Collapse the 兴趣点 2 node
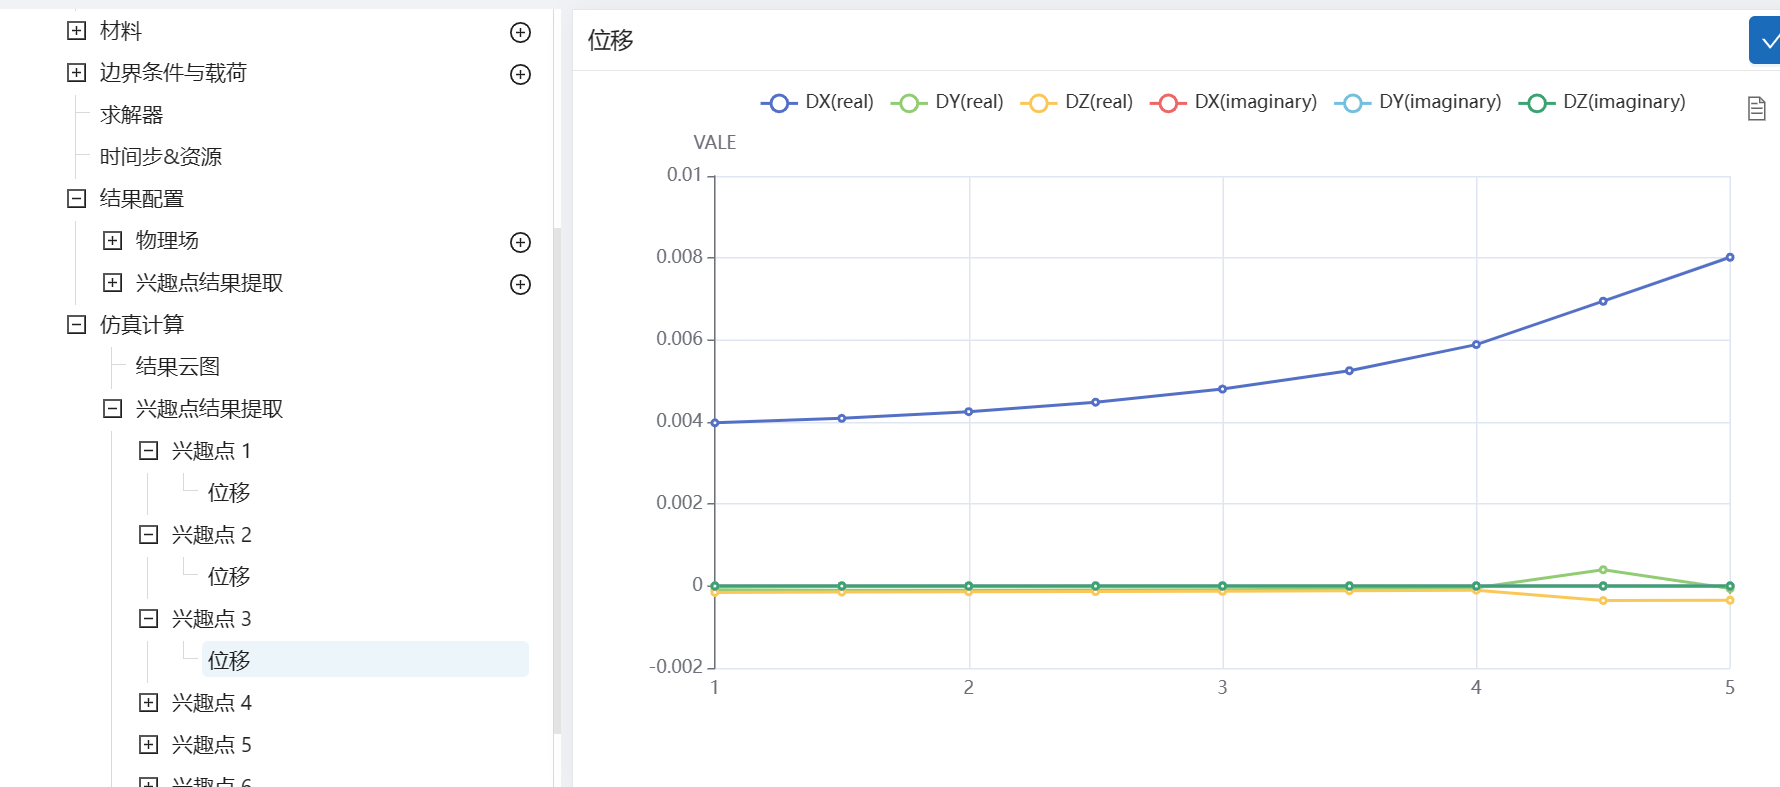 click(x=149, y=535)
